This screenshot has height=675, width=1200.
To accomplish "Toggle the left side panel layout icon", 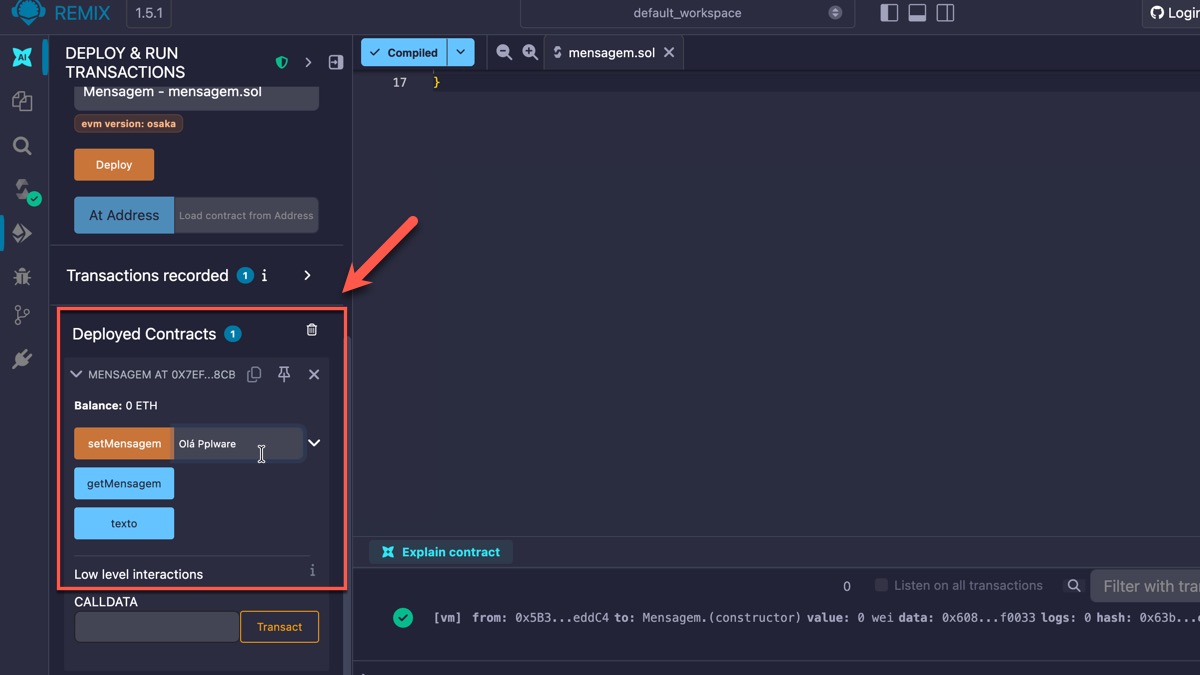I will [x=889, y=13].
